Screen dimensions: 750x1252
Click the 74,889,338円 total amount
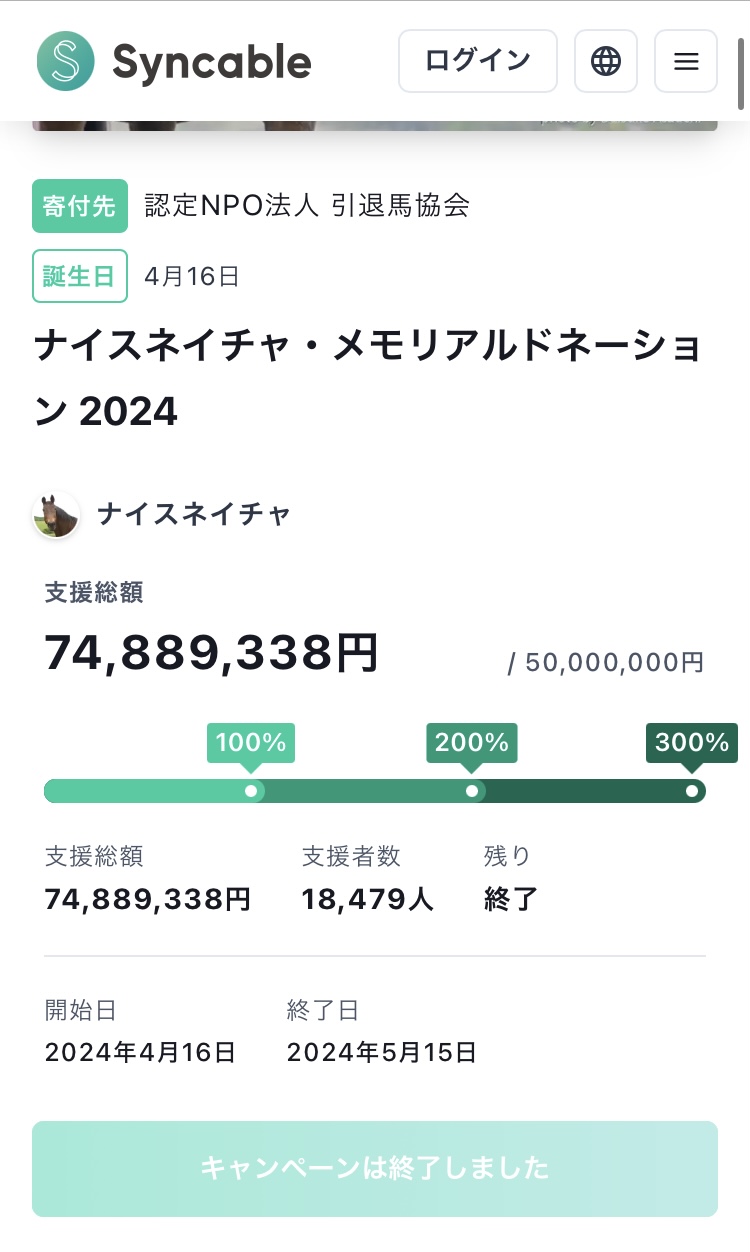[211, 654]
